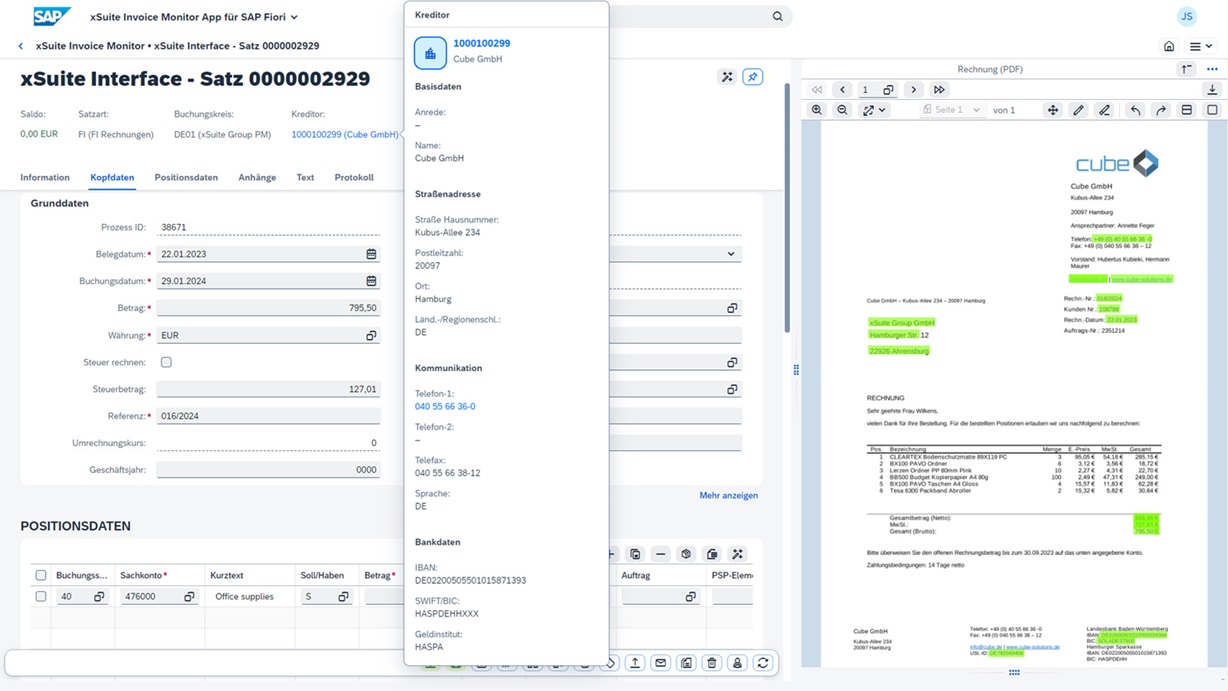Screen dimensions: 1228x691
Task: Click the email envelope icon in footer toolbar
Action: 660,663
